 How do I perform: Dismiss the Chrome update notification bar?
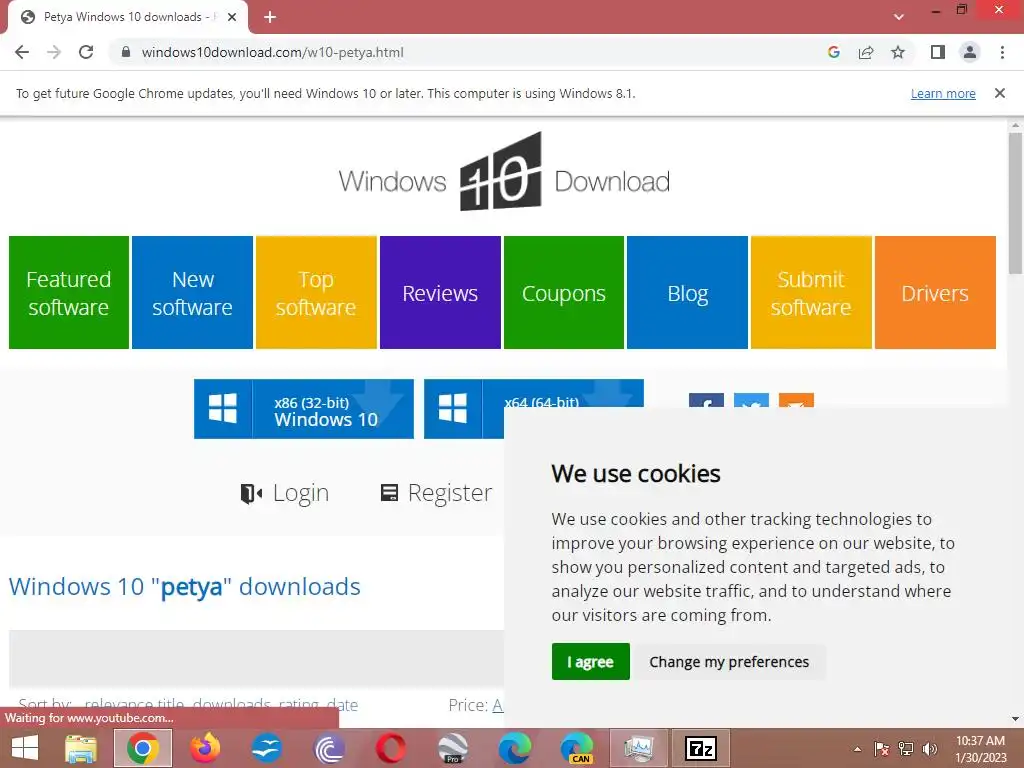click(x=999, y=93)
